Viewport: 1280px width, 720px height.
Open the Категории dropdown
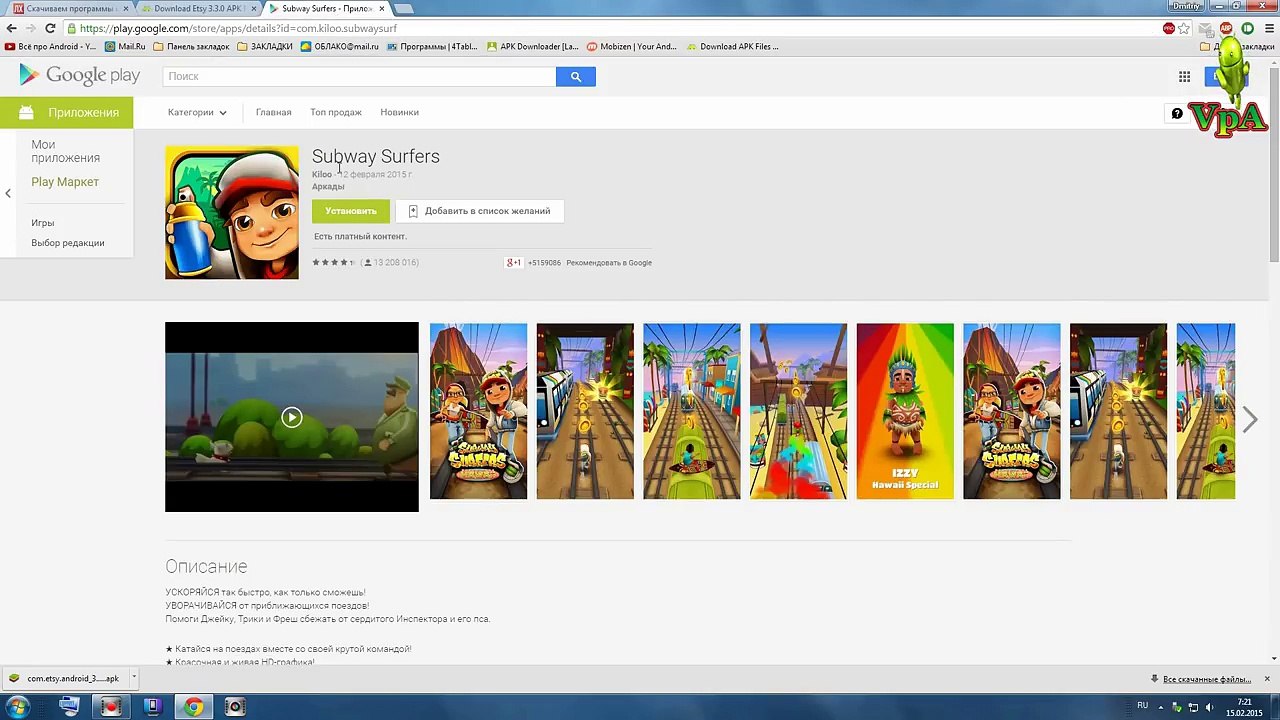tap(197, 112)
